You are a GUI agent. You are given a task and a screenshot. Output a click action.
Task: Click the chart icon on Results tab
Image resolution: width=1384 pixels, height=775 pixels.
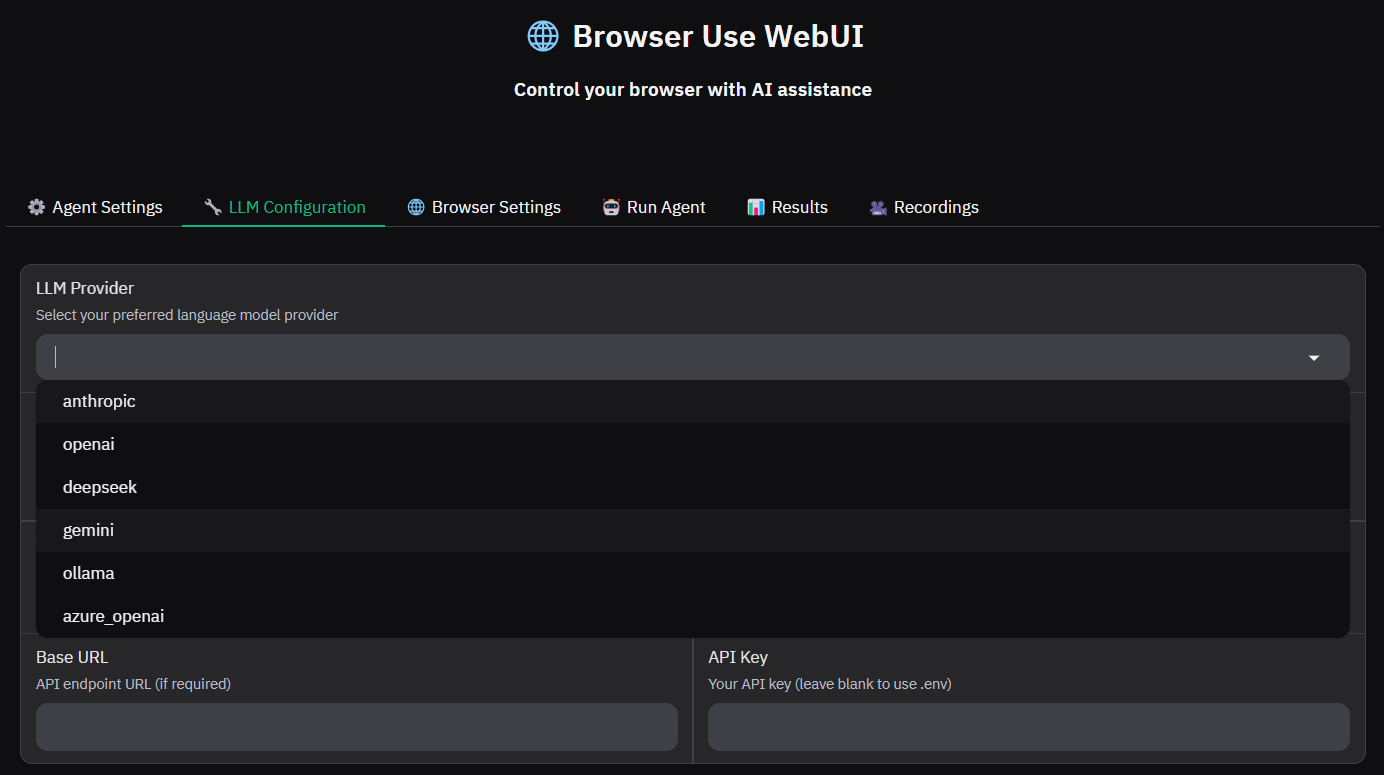point(756,207)
